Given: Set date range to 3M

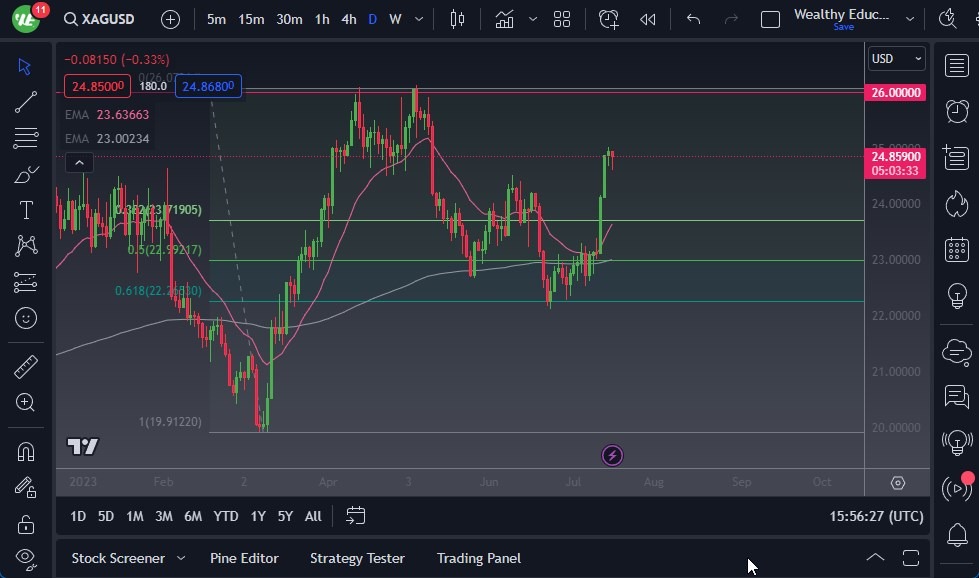Looking at the screenshot, I should (x=164, y=516).
